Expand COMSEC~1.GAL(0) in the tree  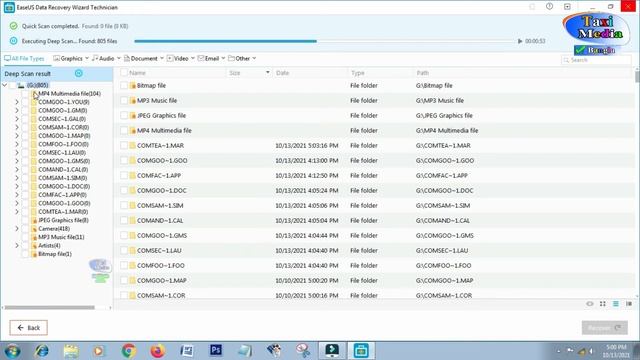[x=17, y=119]
